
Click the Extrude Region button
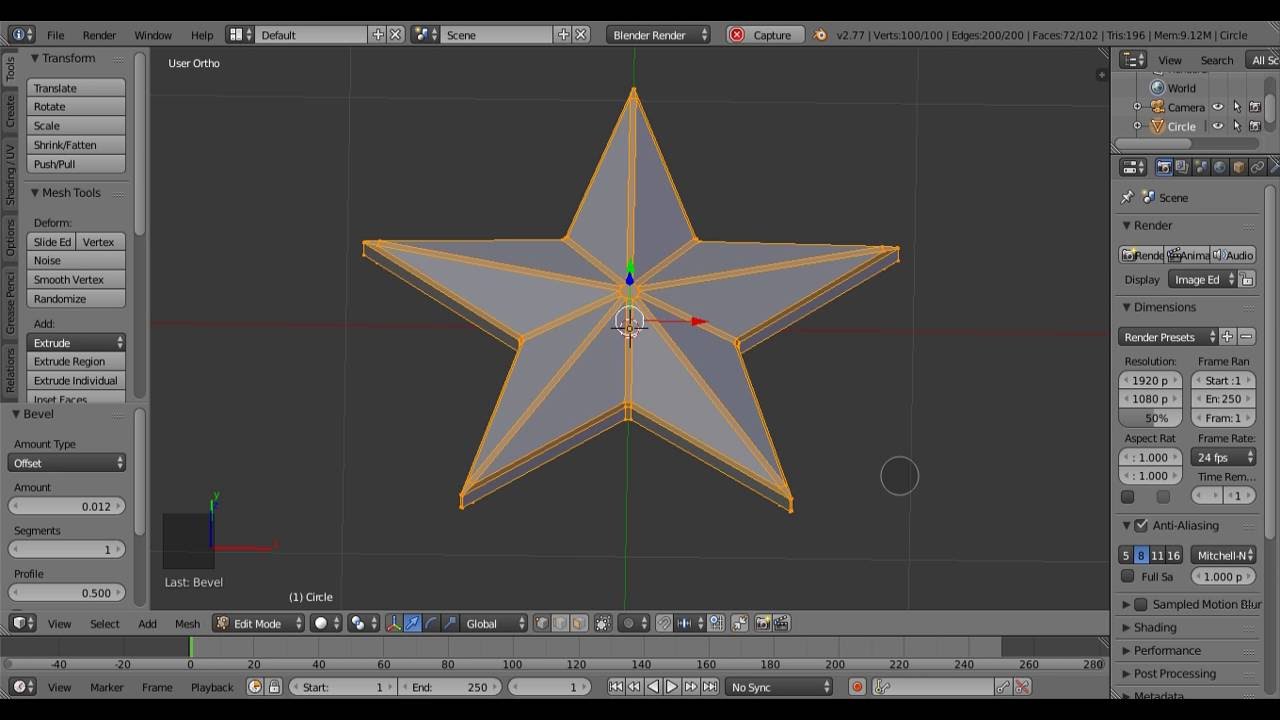[76, 362]
